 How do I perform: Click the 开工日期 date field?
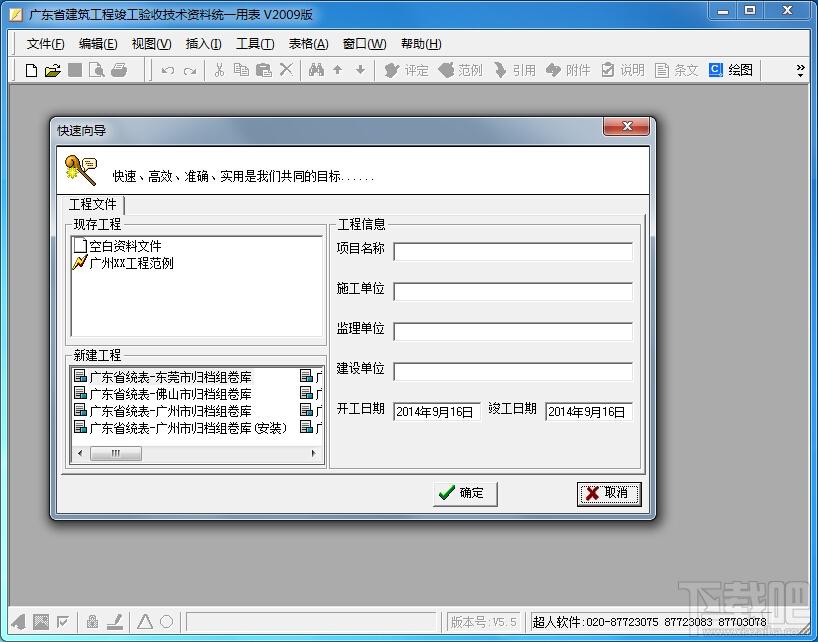pyautogui.click(x=437, y=412)
